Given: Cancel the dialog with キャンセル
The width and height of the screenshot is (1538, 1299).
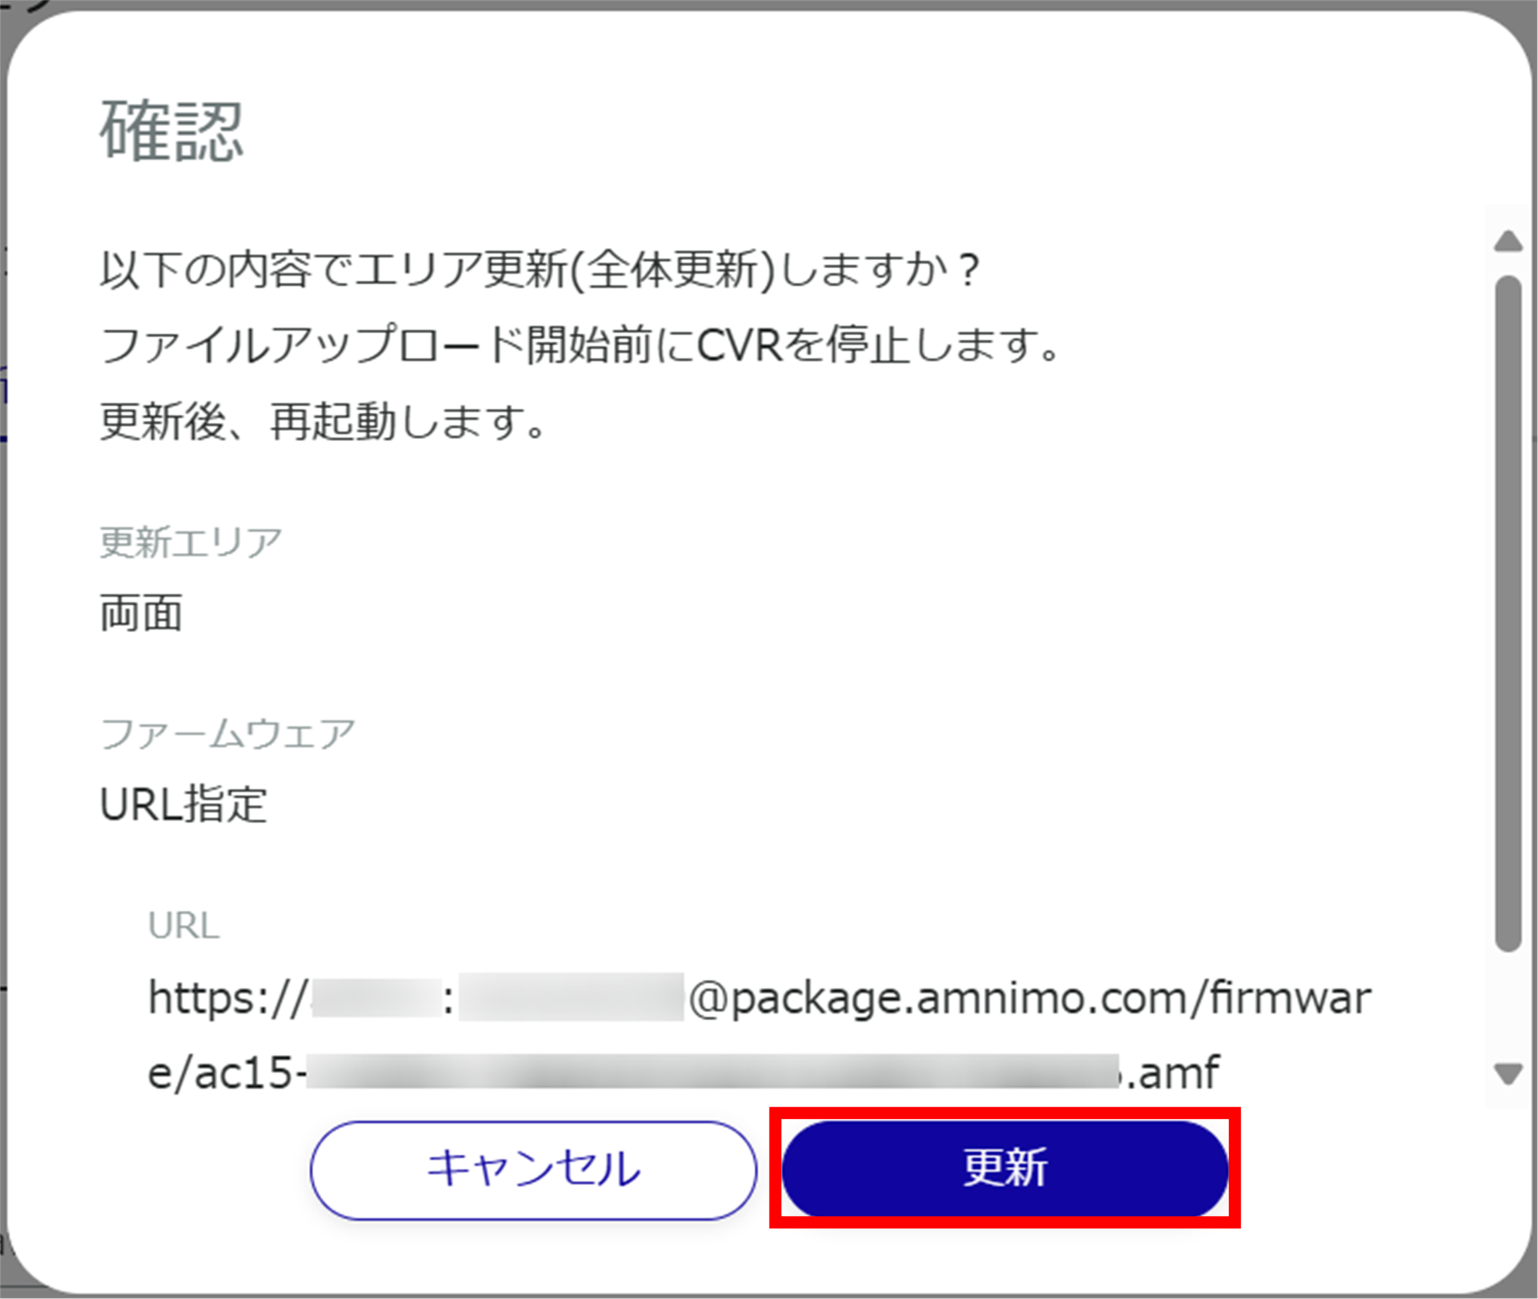Looking at the screenshot, I should [x=533, y=1169].
